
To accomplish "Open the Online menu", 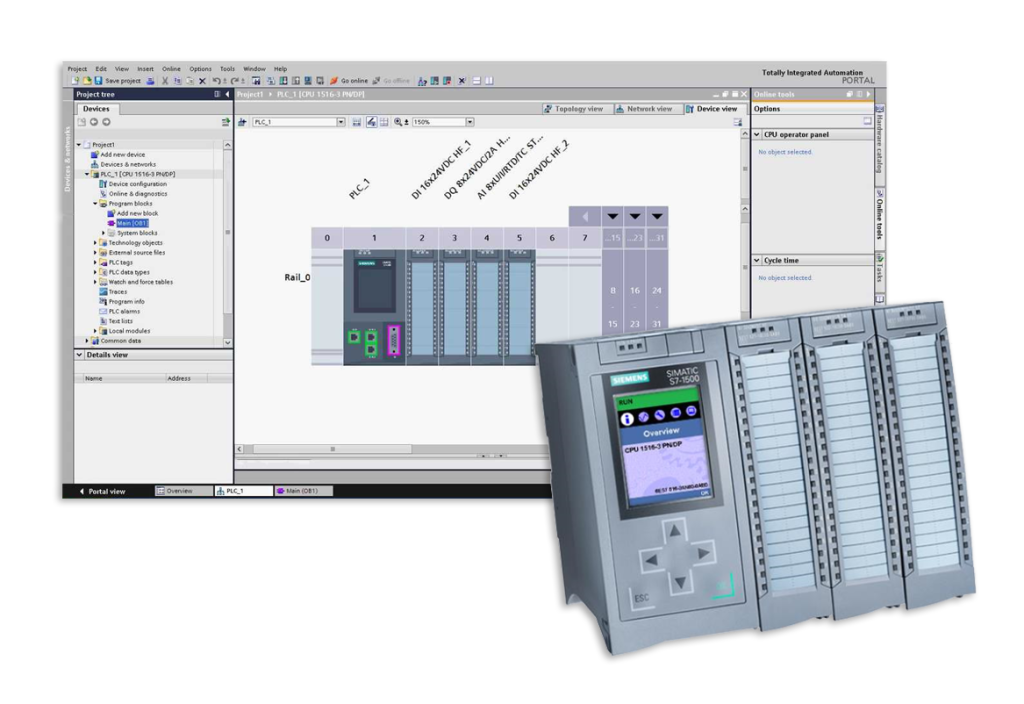I will click(171, 69).
